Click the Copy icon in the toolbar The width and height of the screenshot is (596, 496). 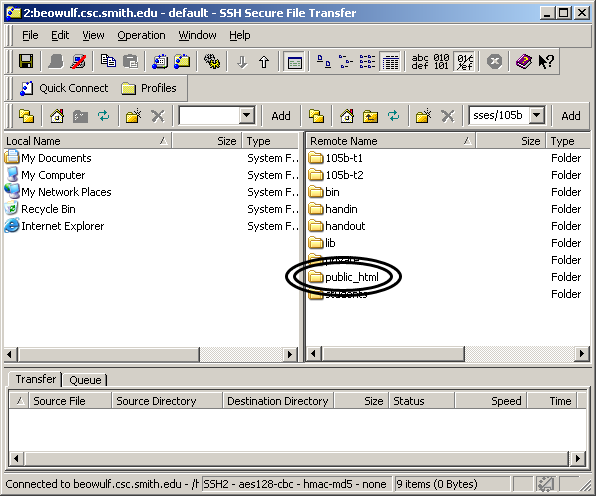[x=108, y=61]
